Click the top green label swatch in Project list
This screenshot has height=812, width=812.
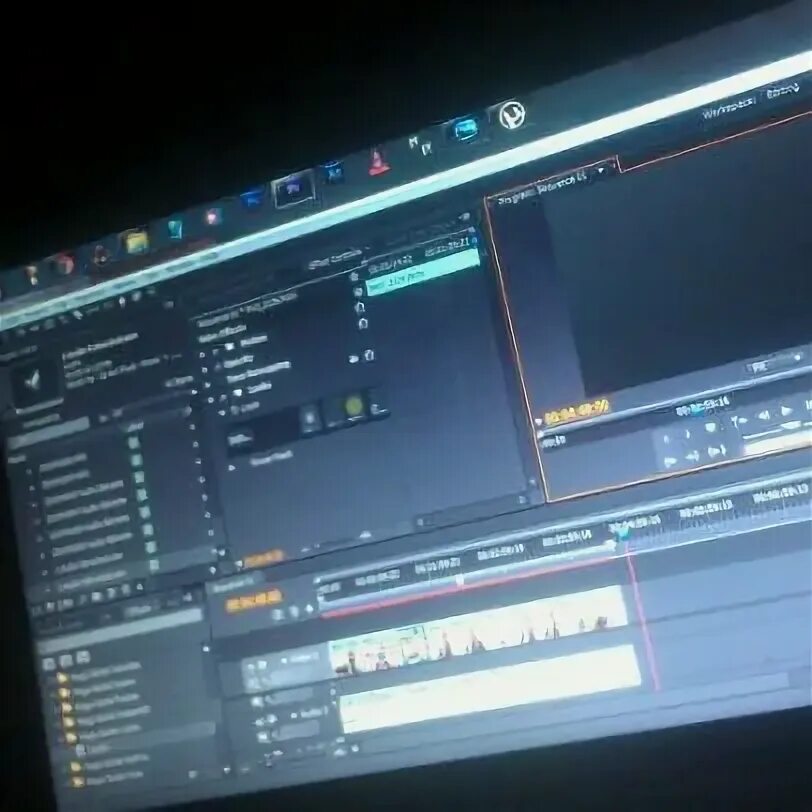coord(133,443)
